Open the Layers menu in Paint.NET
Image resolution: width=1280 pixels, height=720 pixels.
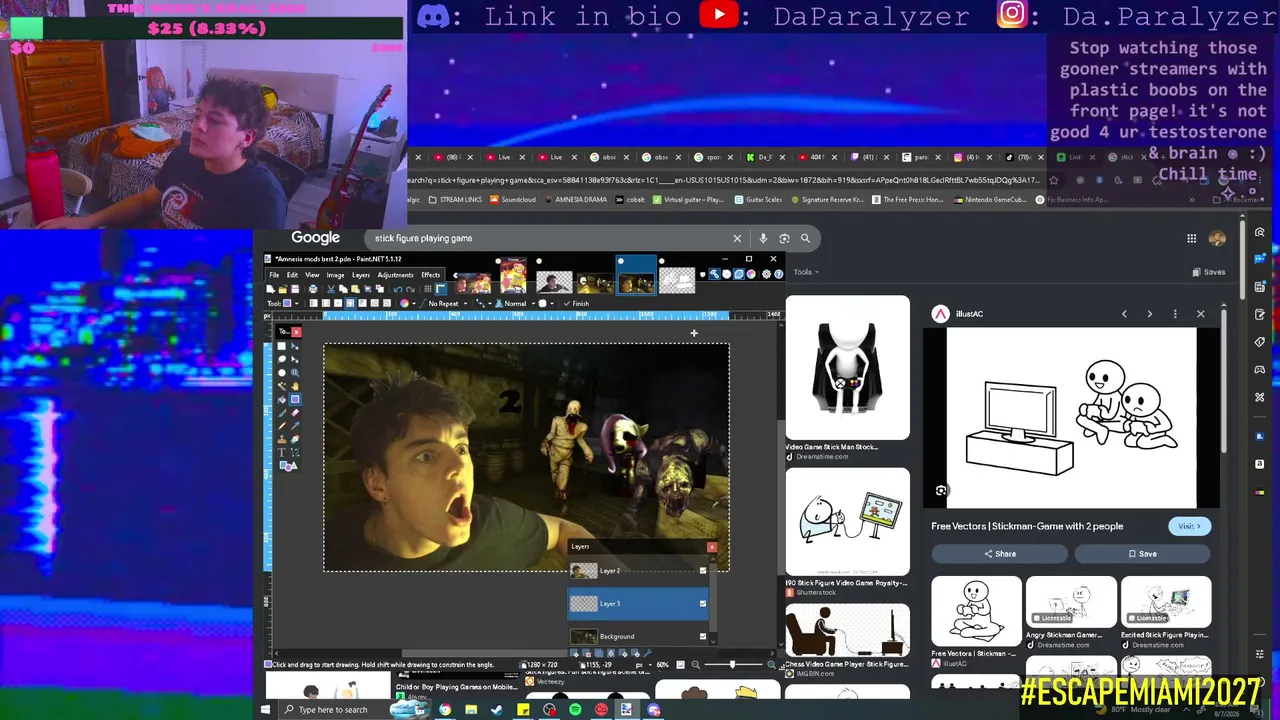tap(361, 275)
